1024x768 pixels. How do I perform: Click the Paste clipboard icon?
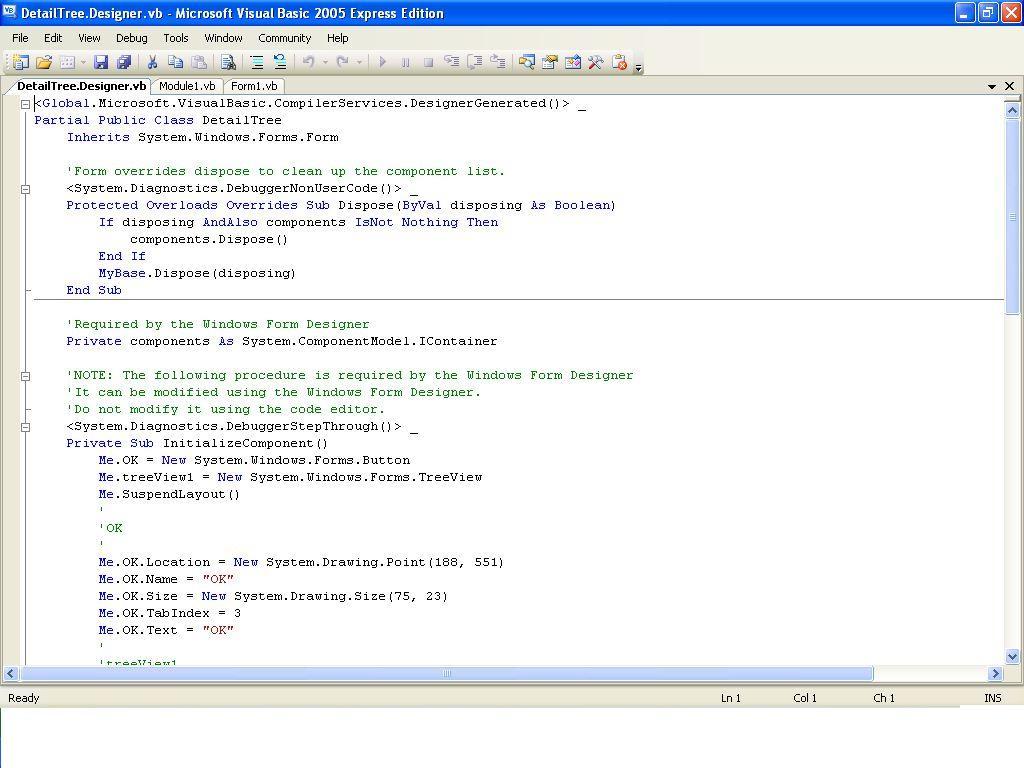click(199, 62)
